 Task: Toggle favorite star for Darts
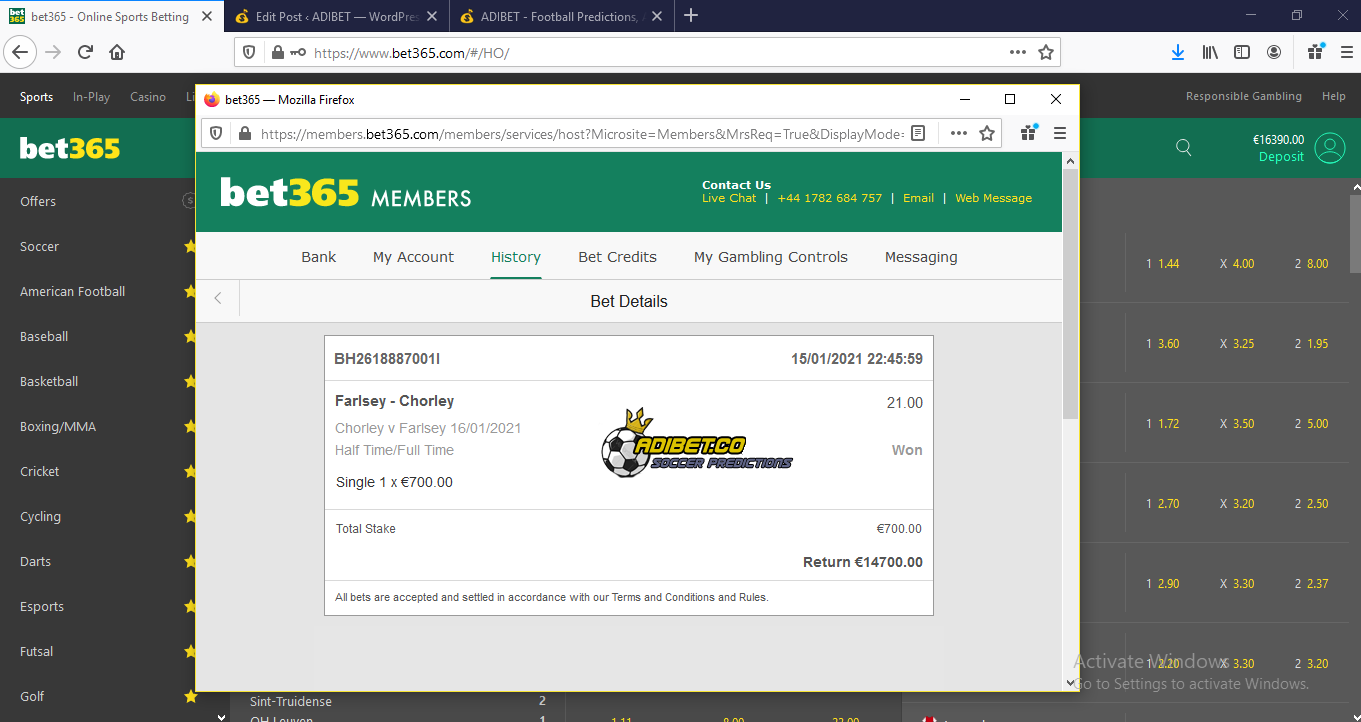pyautogui.click(x=190, y=561)
